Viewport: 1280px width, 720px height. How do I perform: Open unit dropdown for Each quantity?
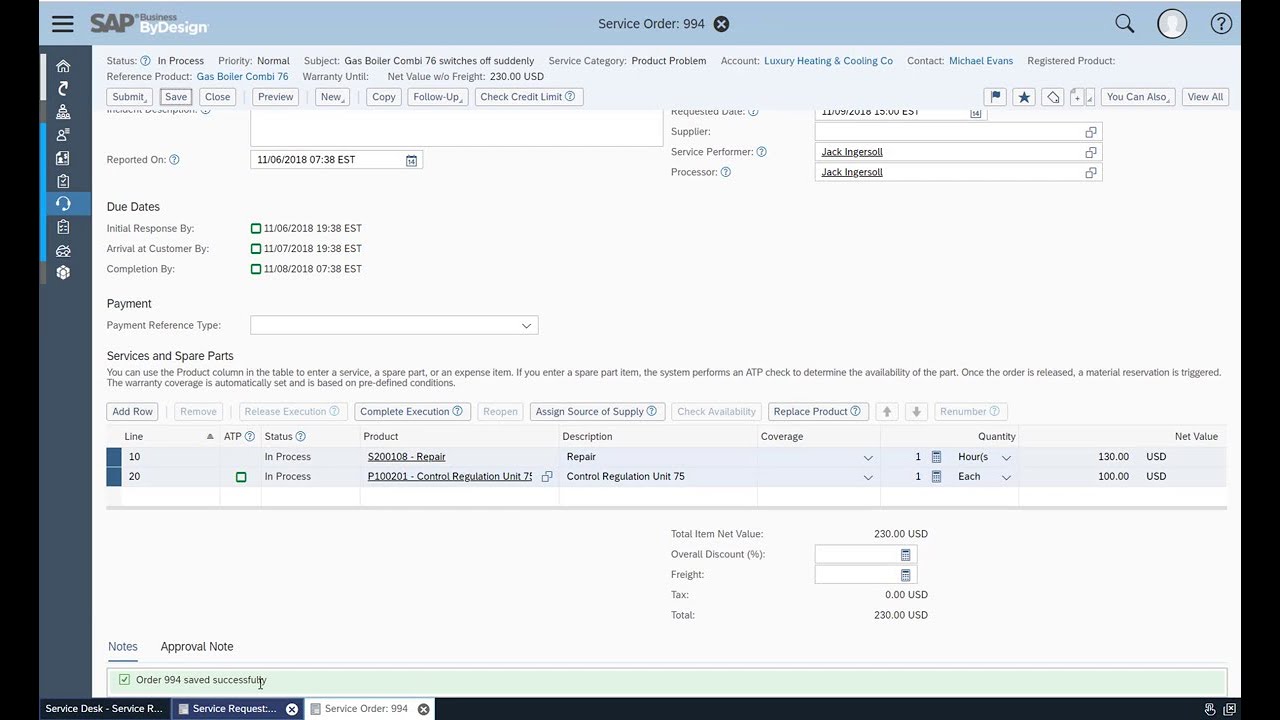tap(1006, 477)
